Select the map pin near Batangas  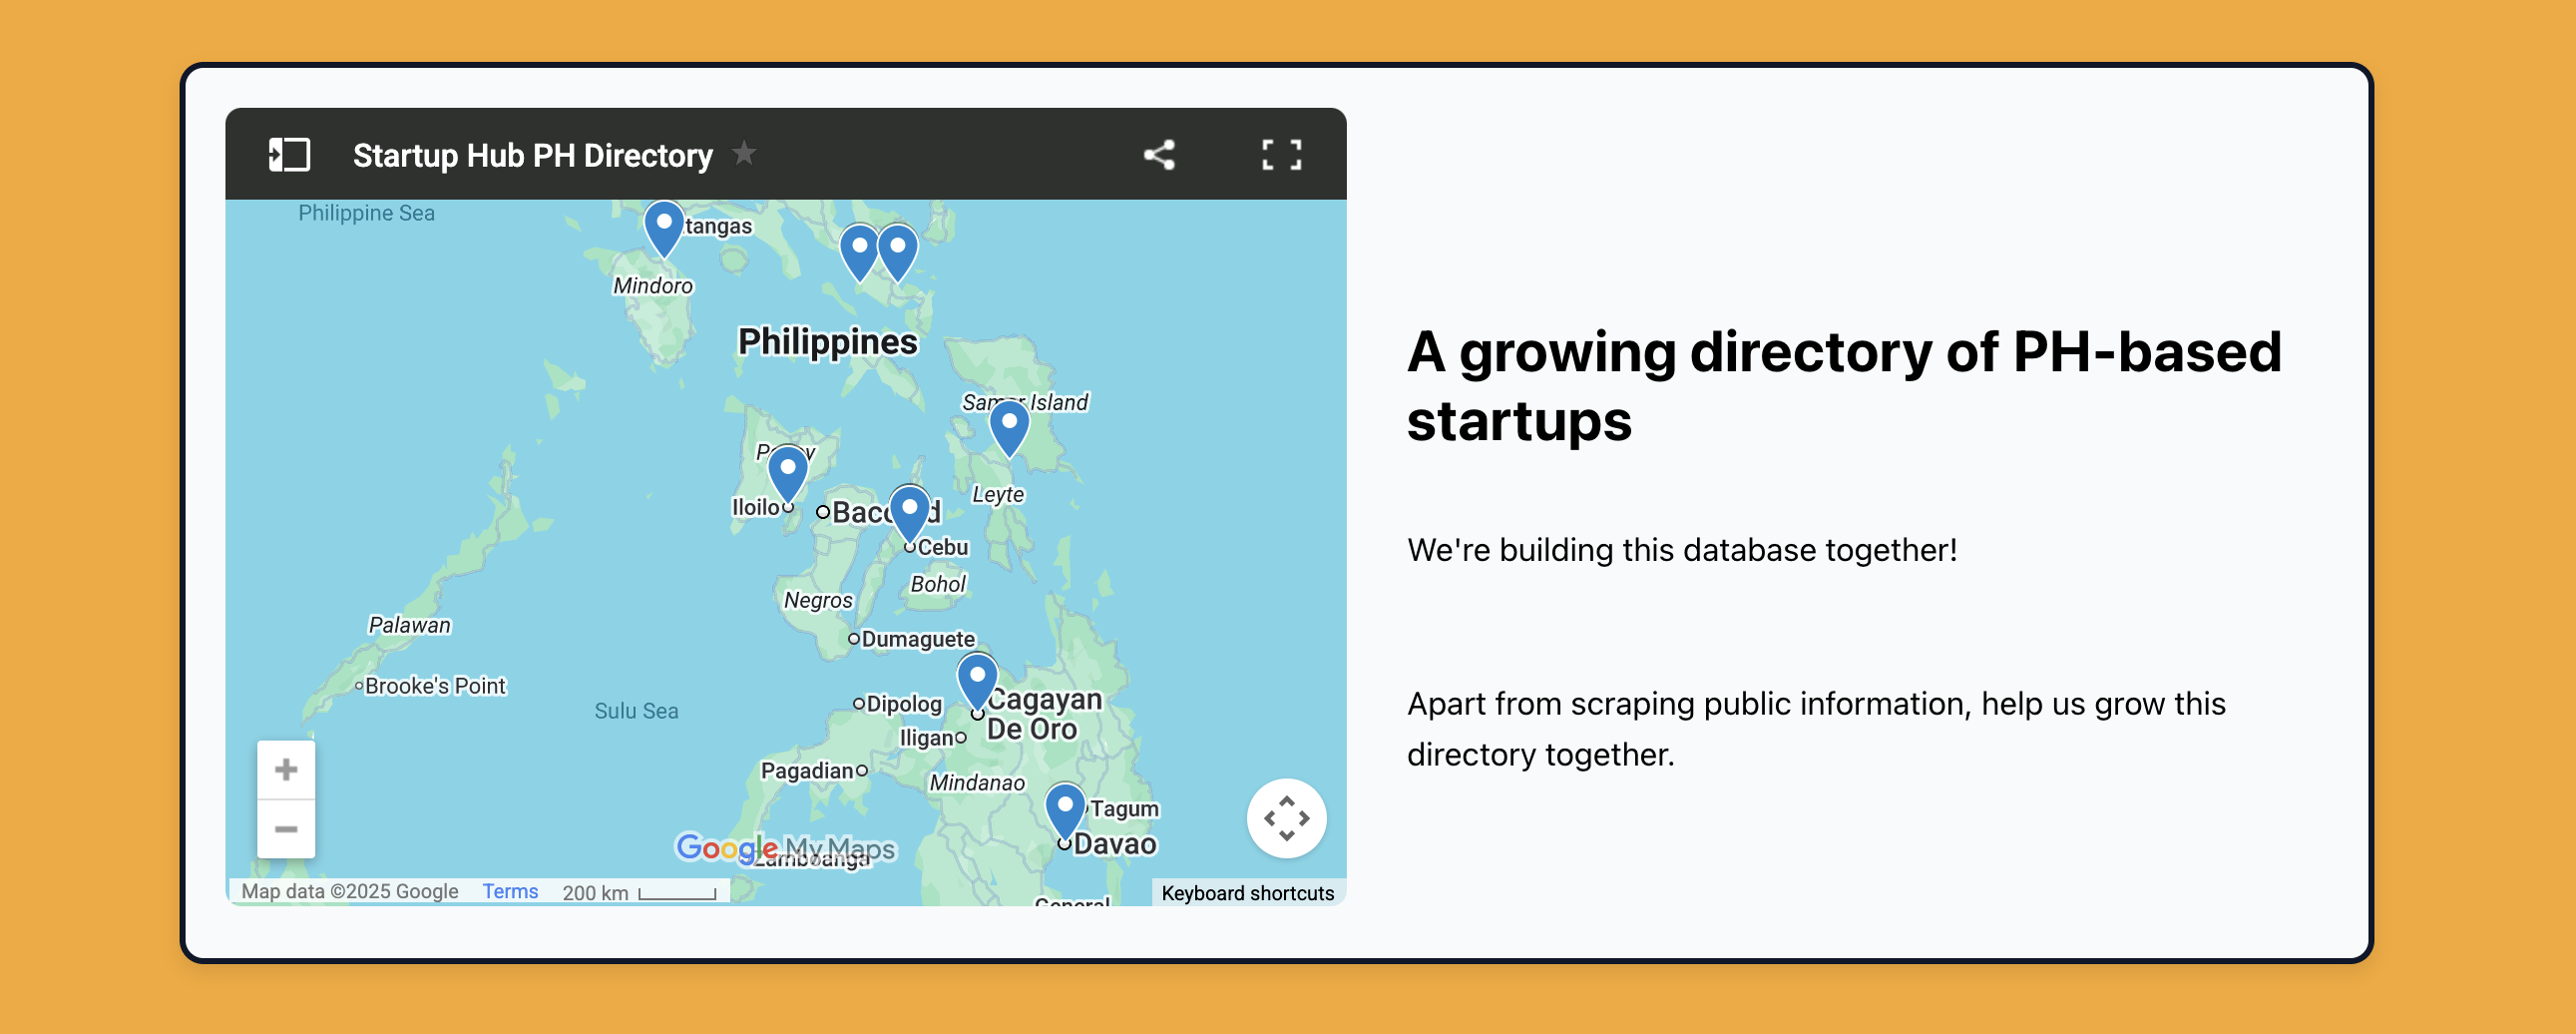664,228
